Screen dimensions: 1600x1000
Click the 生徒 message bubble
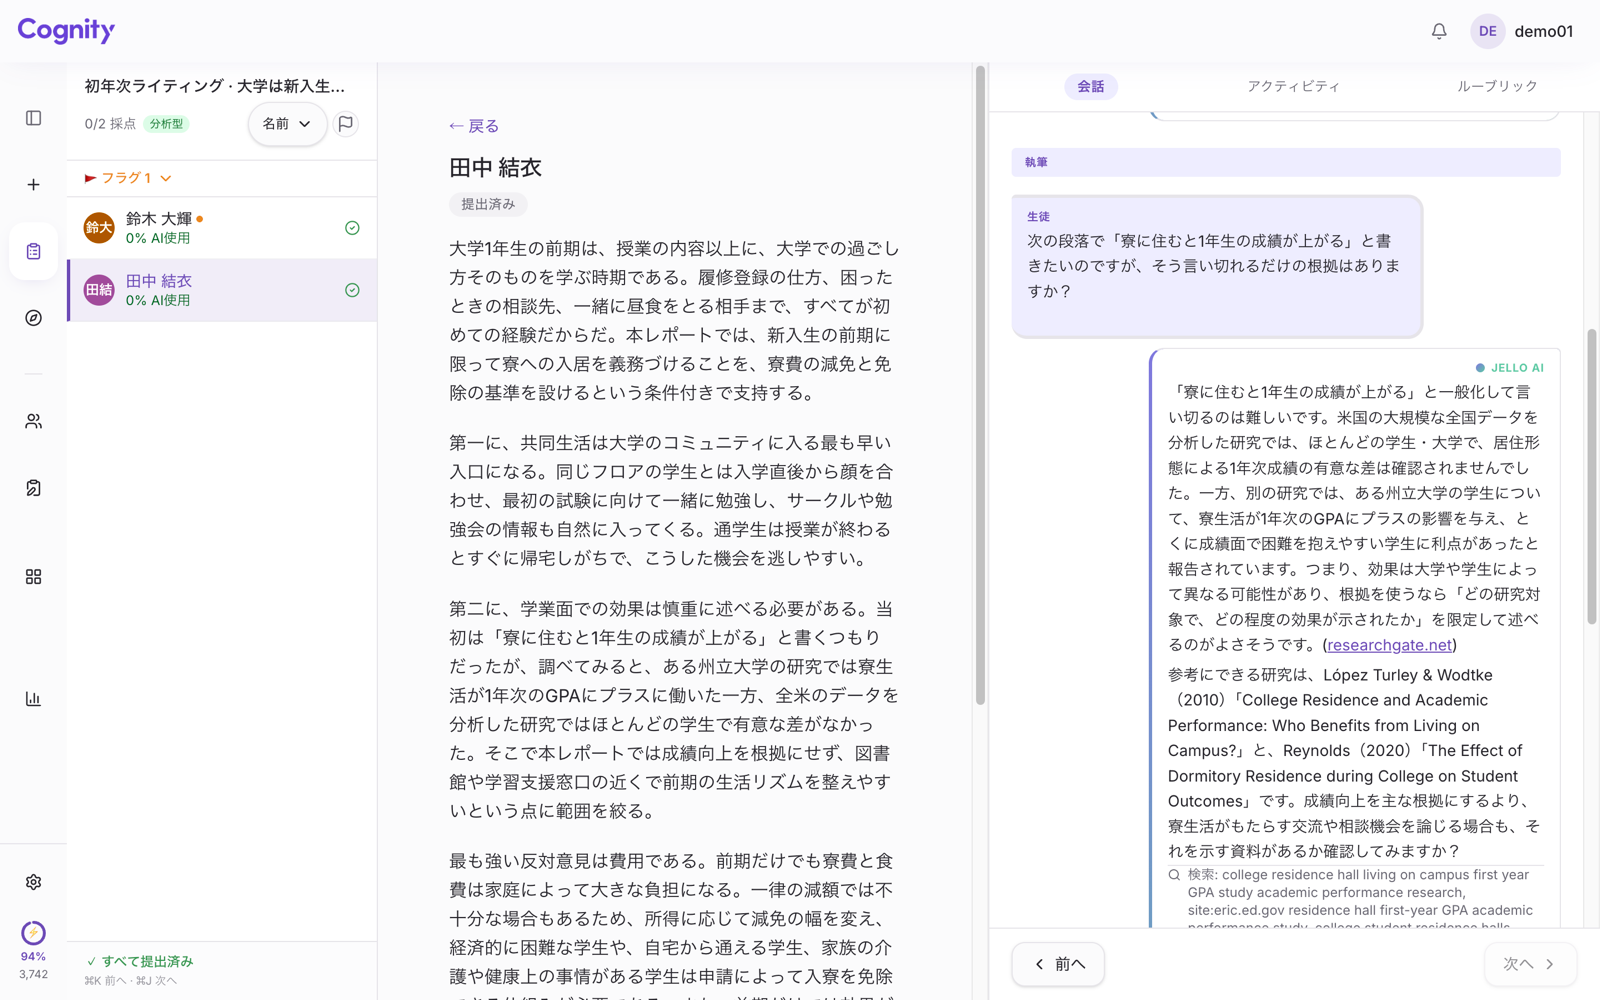click(x=1217, y=266)
